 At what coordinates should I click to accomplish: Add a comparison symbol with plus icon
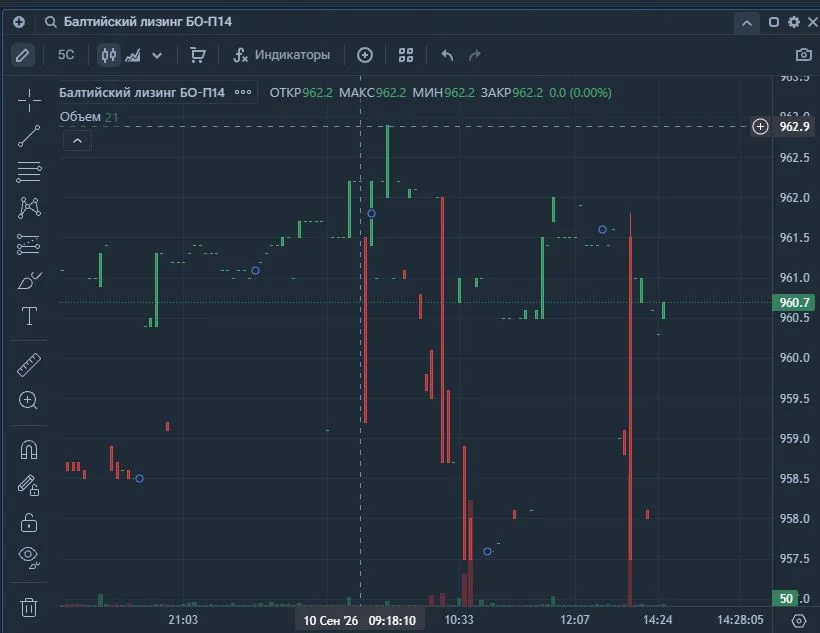[x=365, y=55]
